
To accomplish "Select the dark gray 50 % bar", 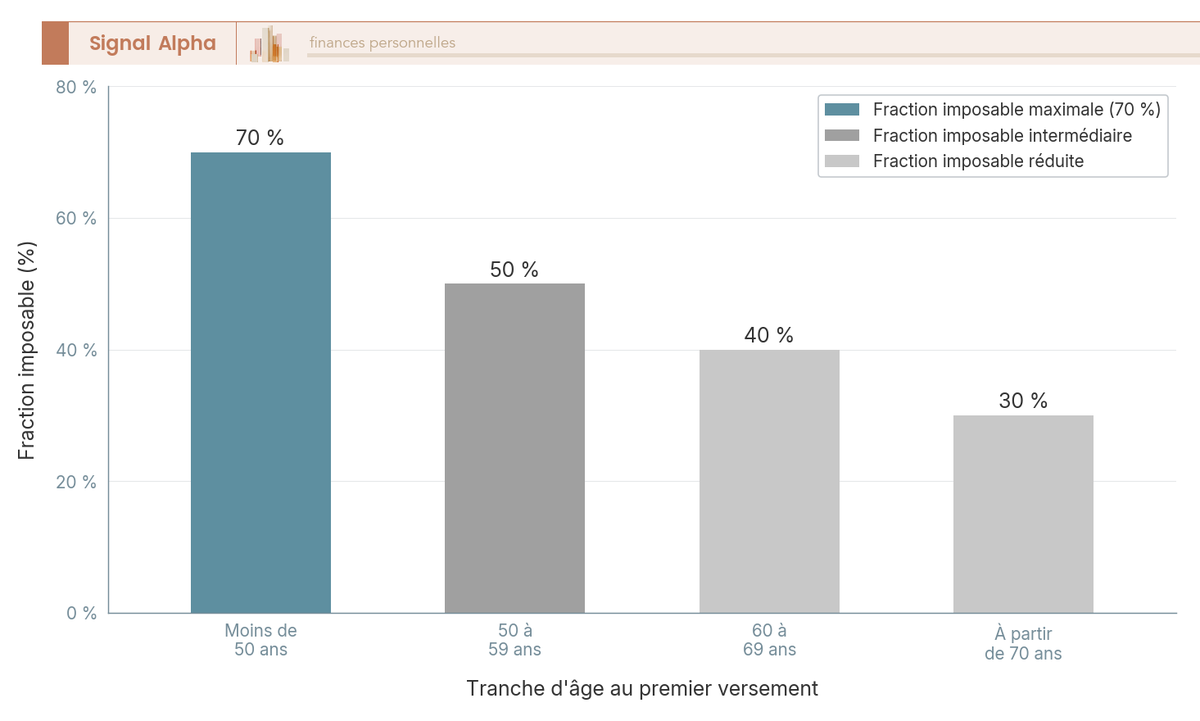I will tap(515, 448).
